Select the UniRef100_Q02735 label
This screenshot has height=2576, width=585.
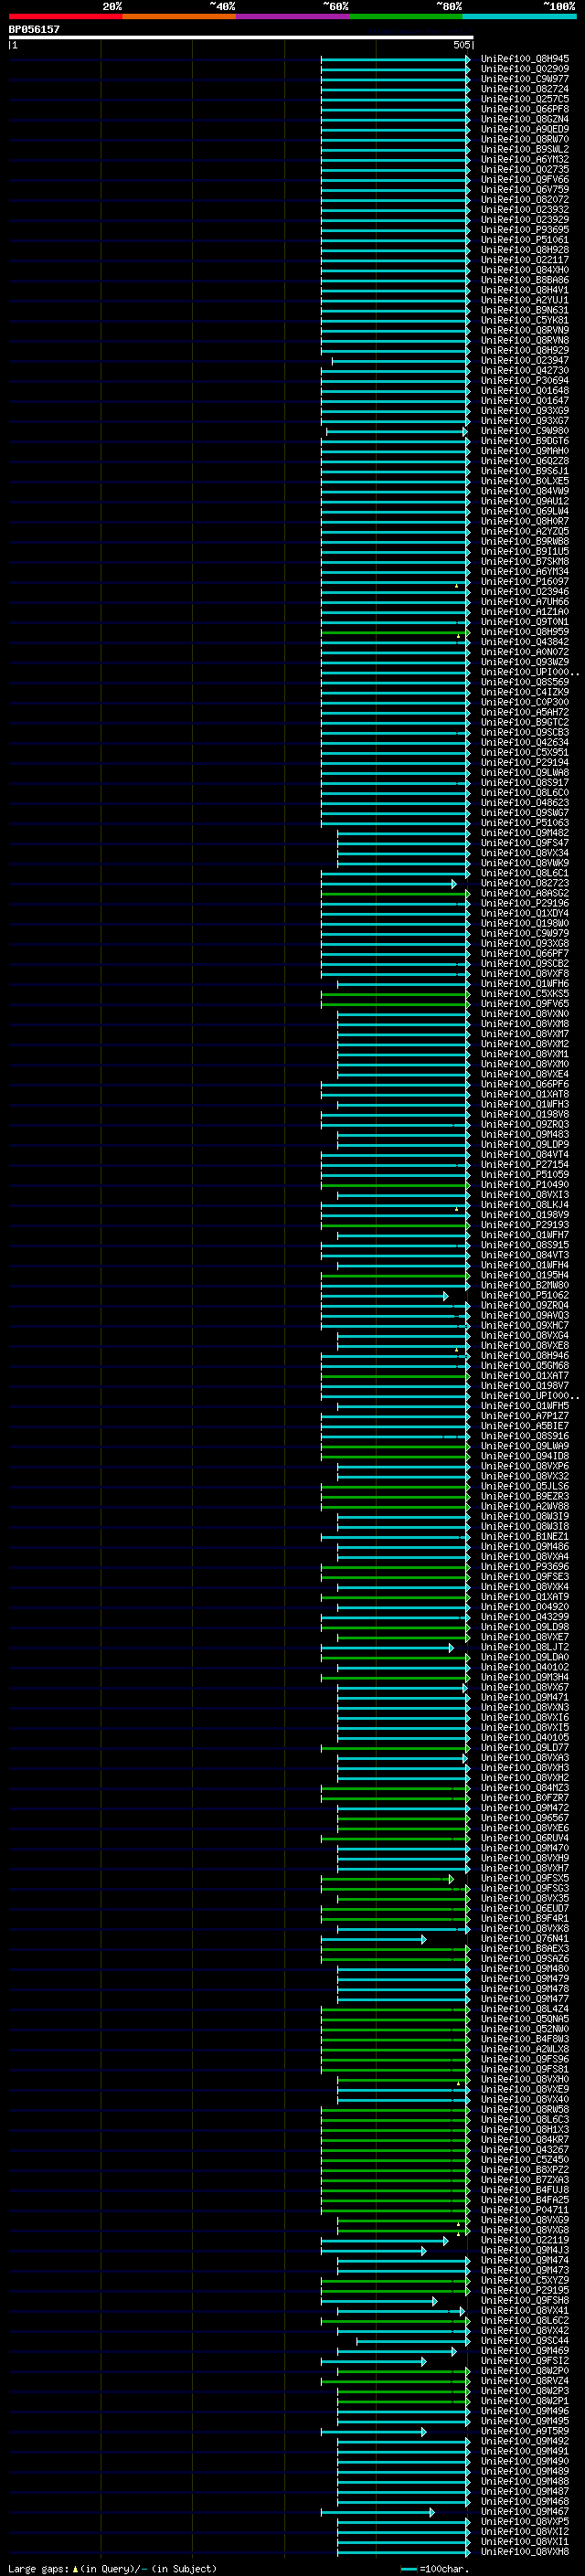pos(525,169)
